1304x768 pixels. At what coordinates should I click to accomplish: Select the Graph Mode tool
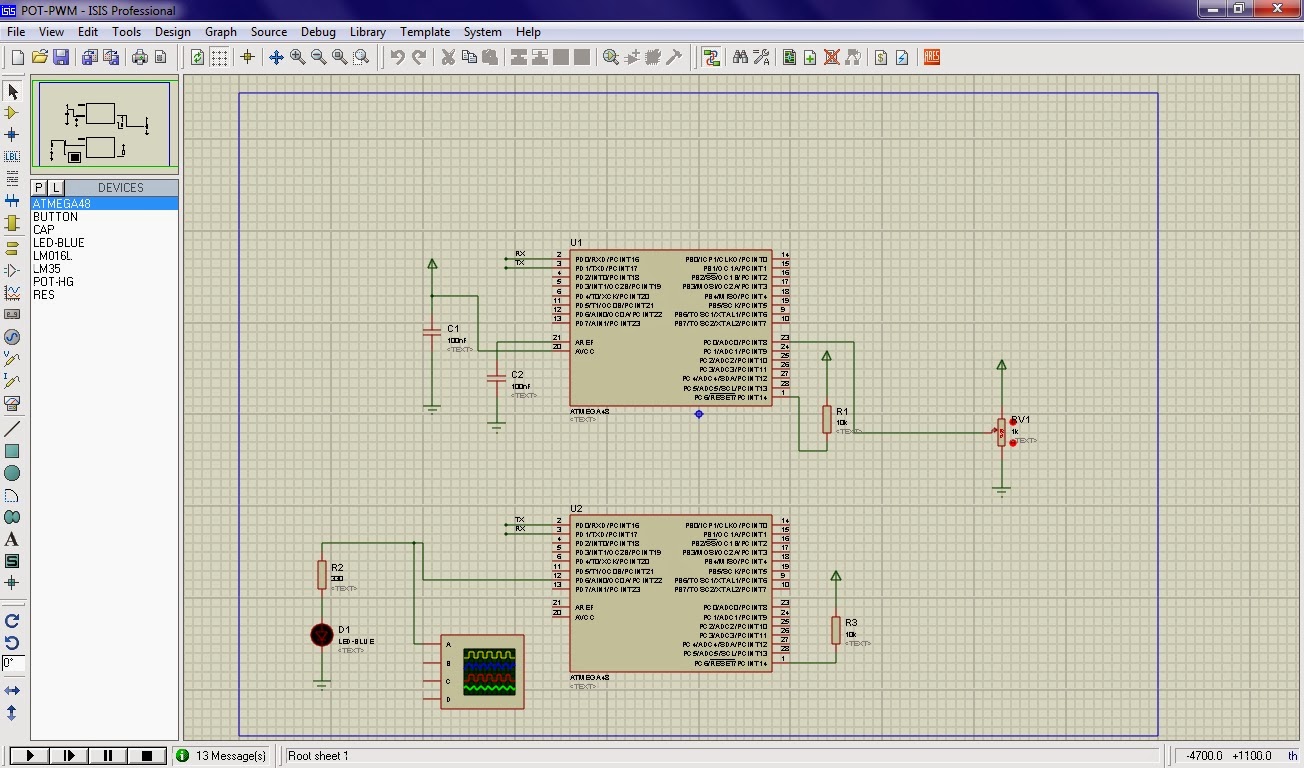click(13, 291)
